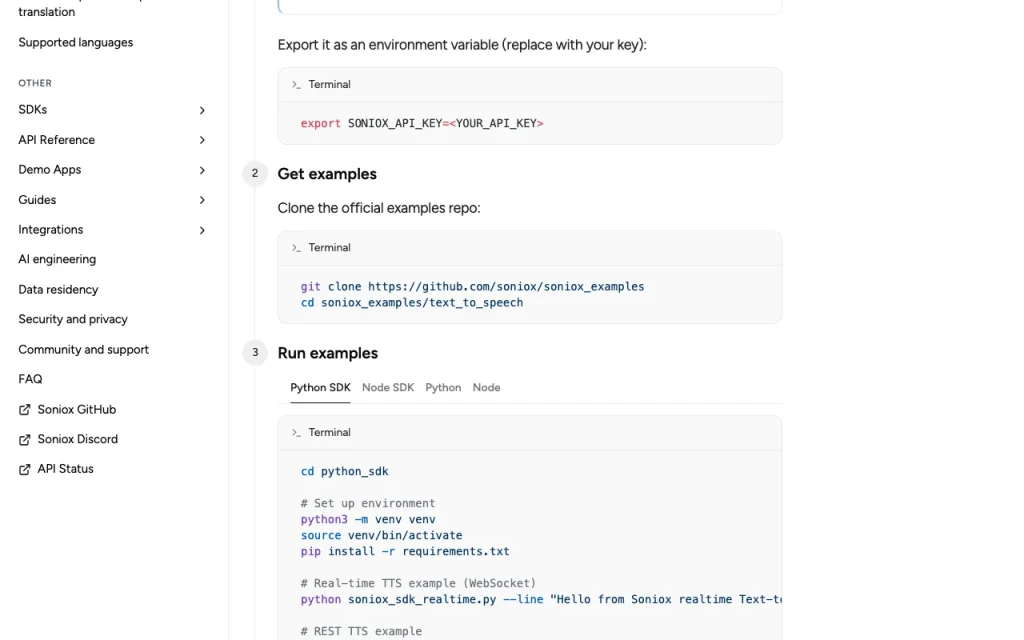Open the SDKs sidebar item
The width and height of the screenshot is (1024, 640).
coord(33,110)
